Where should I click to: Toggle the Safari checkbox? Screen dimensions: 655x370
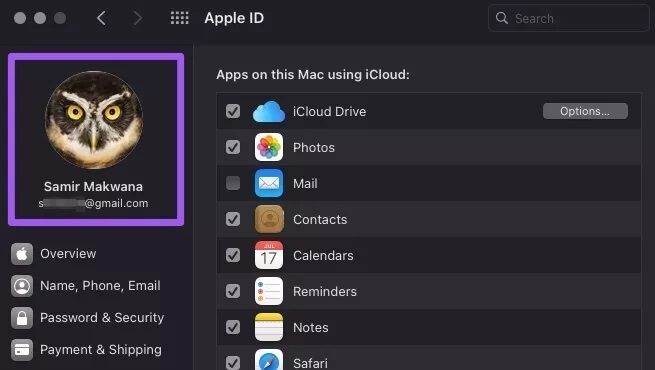pos(233,362)
